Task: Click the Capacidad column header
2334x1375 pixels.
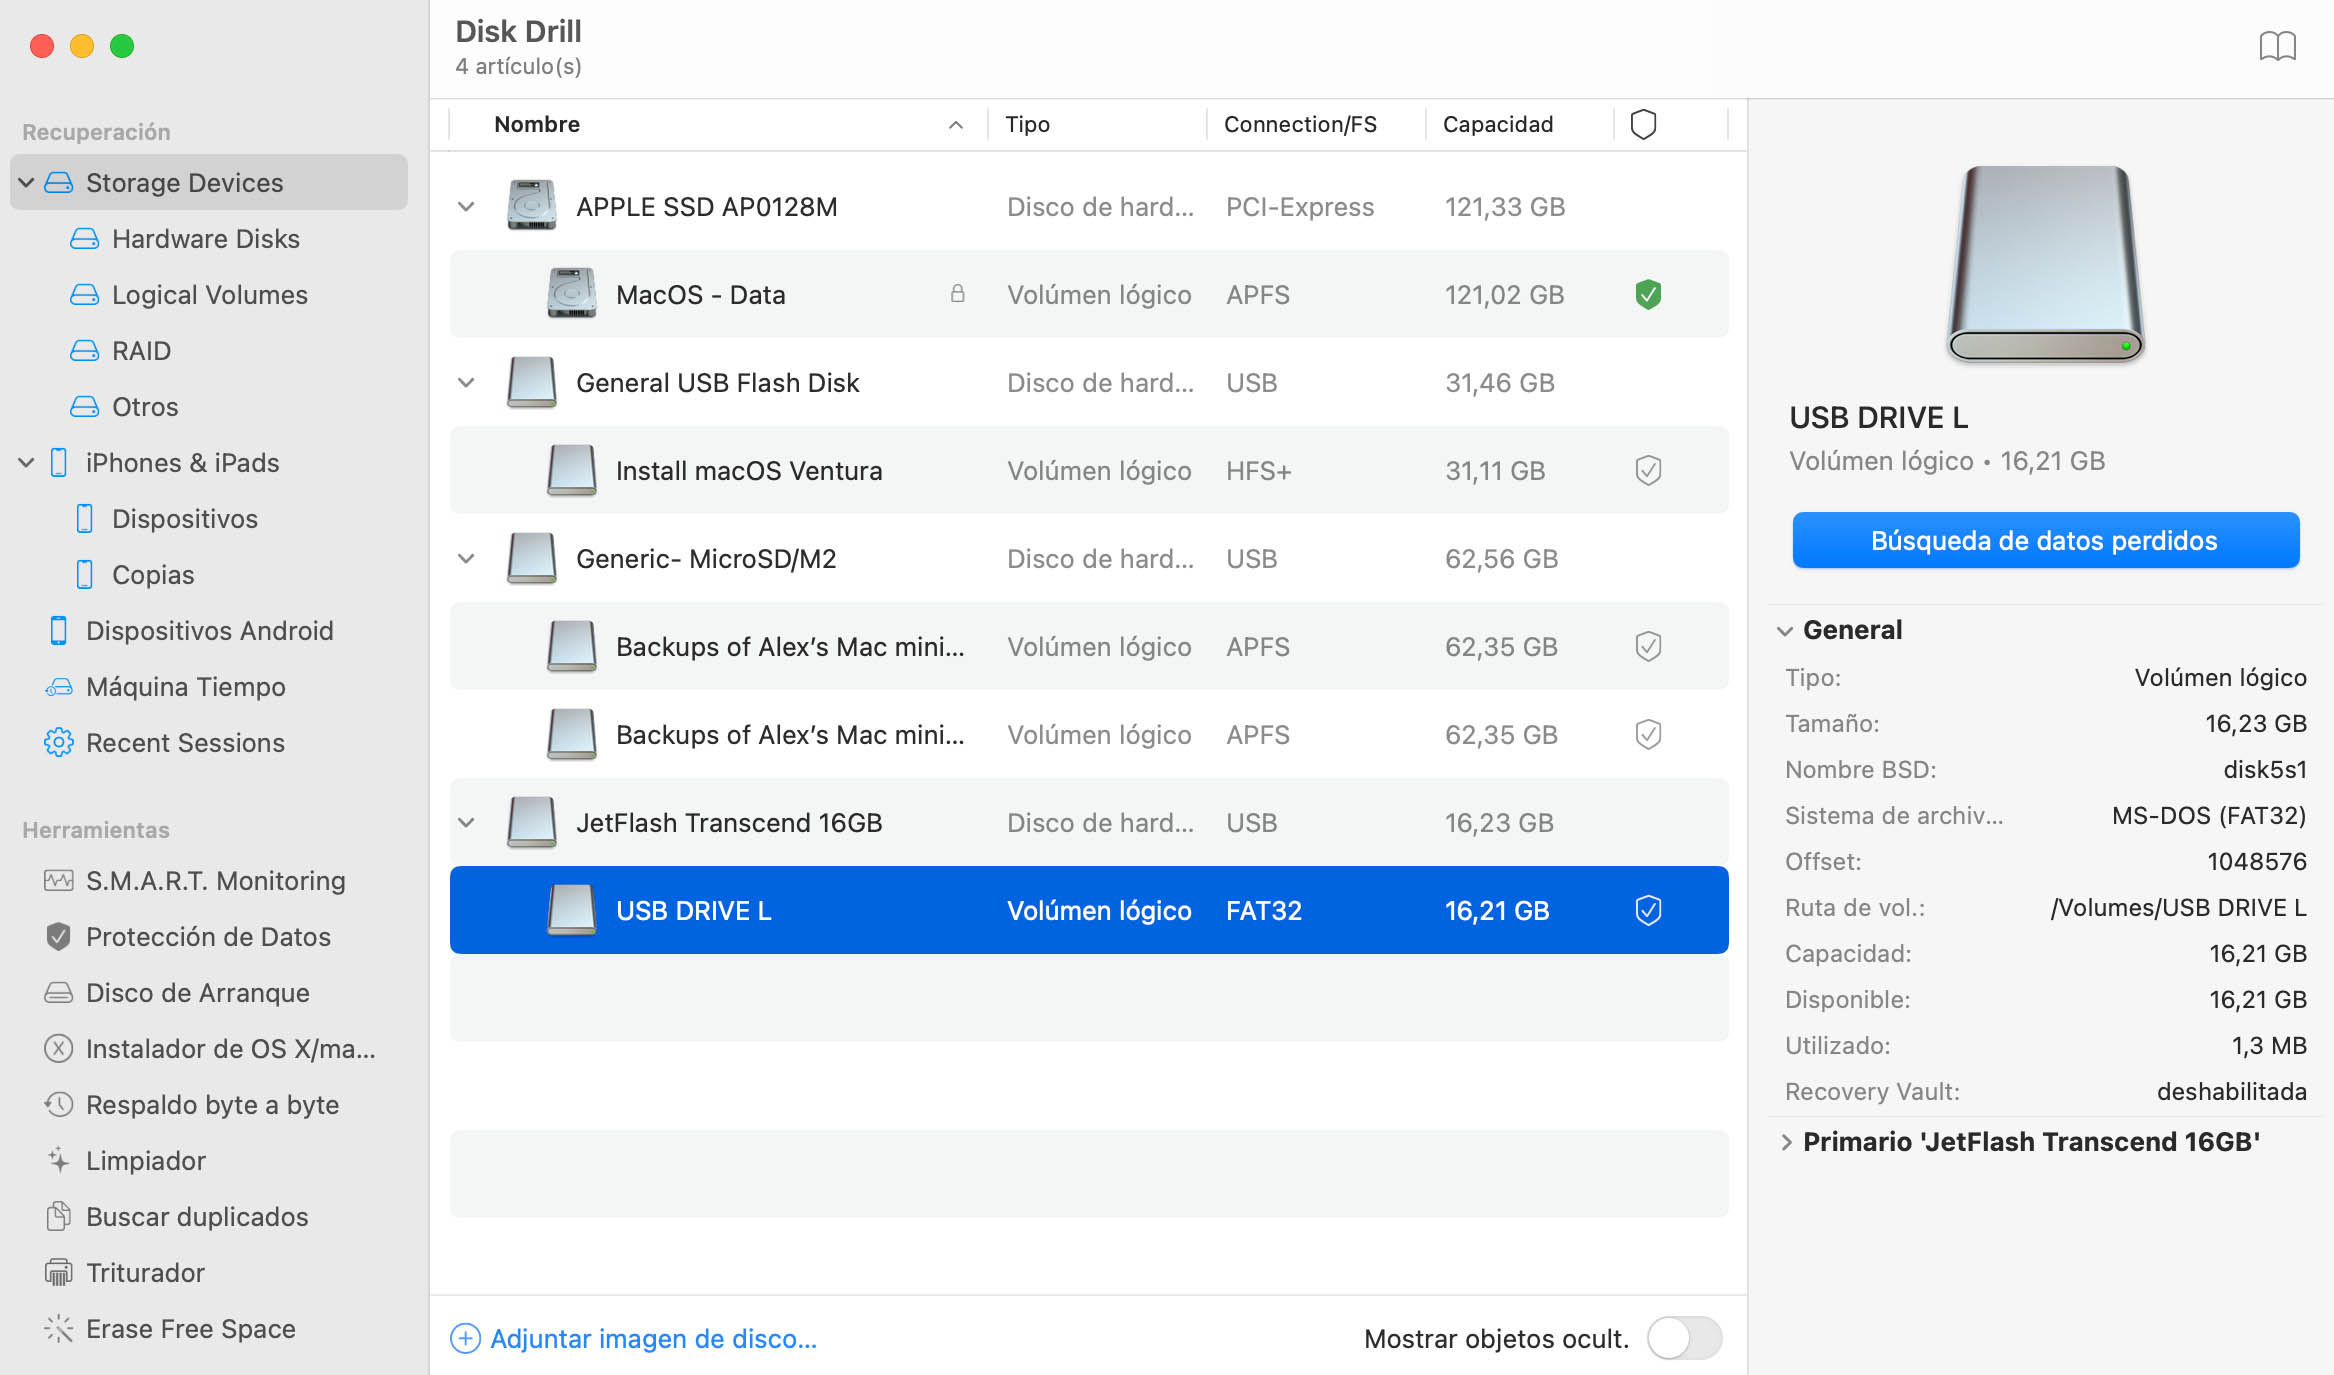Action: coord(1497,124)
